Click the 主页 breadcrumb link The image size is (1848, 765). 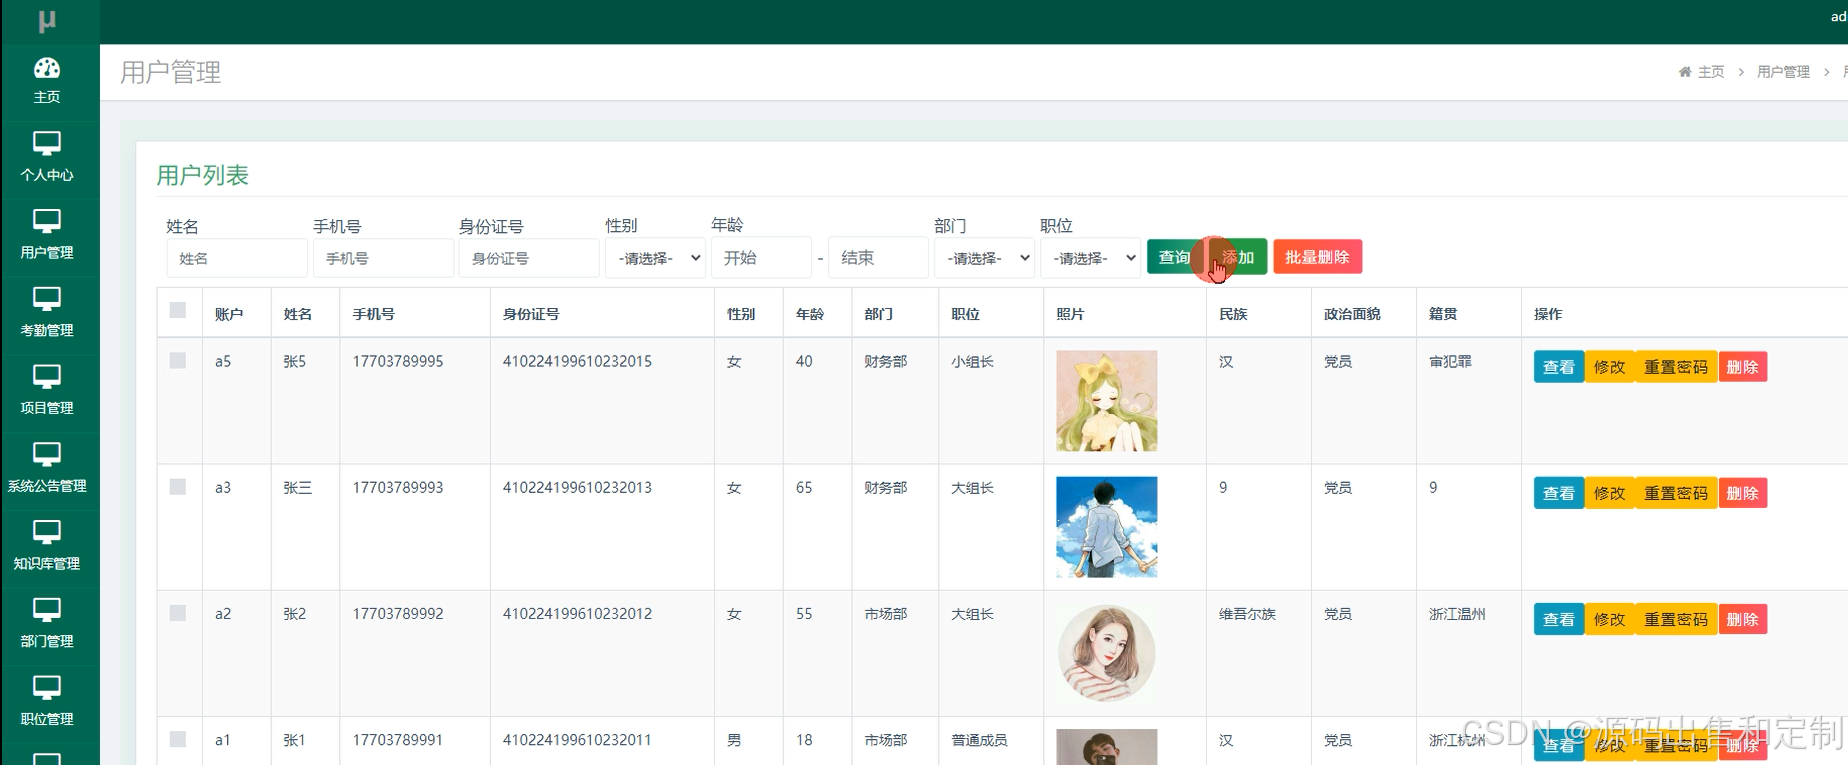click(x=1711, y=72)
